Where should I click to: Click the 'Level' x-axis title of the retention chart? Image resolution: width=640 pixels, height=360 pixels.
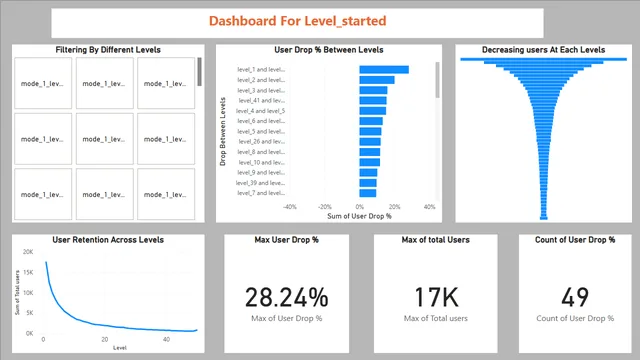pyautogui.click(x=120, y=348)
